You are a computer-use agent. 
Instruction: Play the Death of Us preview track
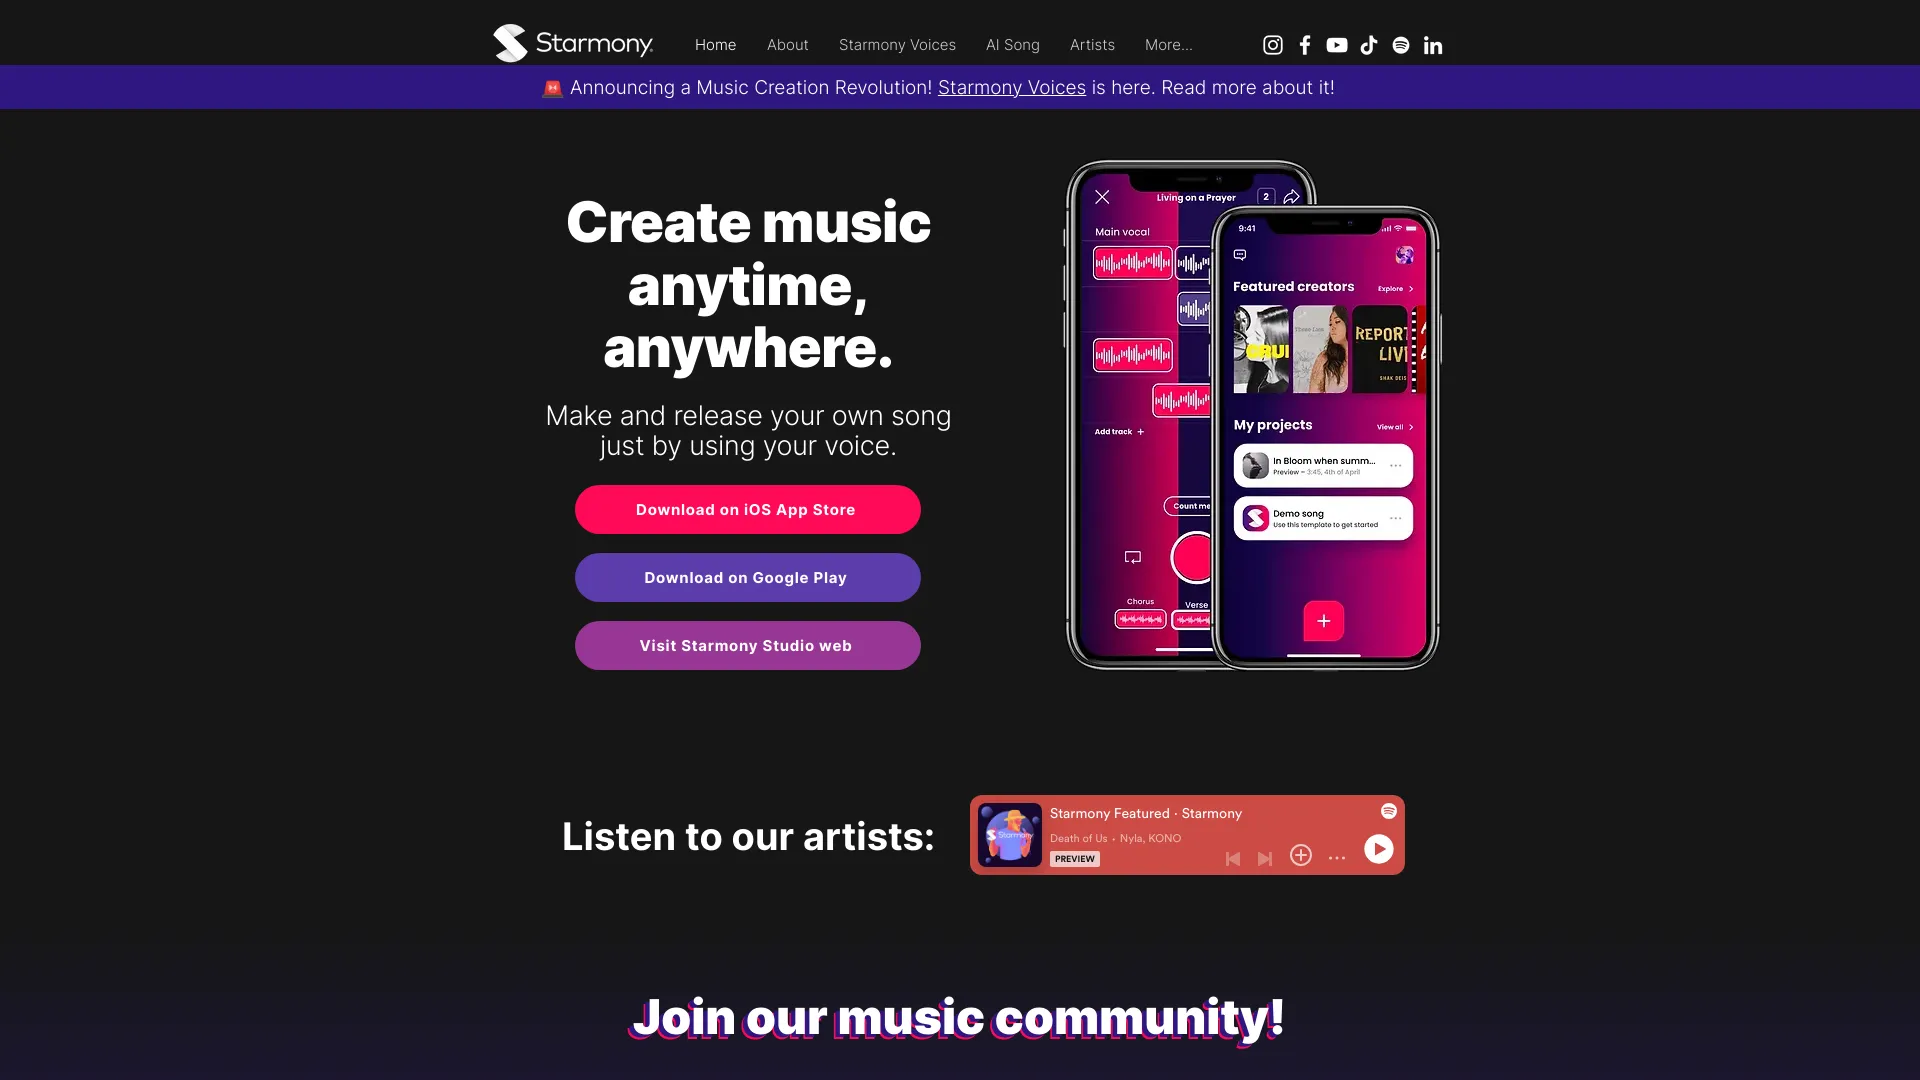point(1378,849)
